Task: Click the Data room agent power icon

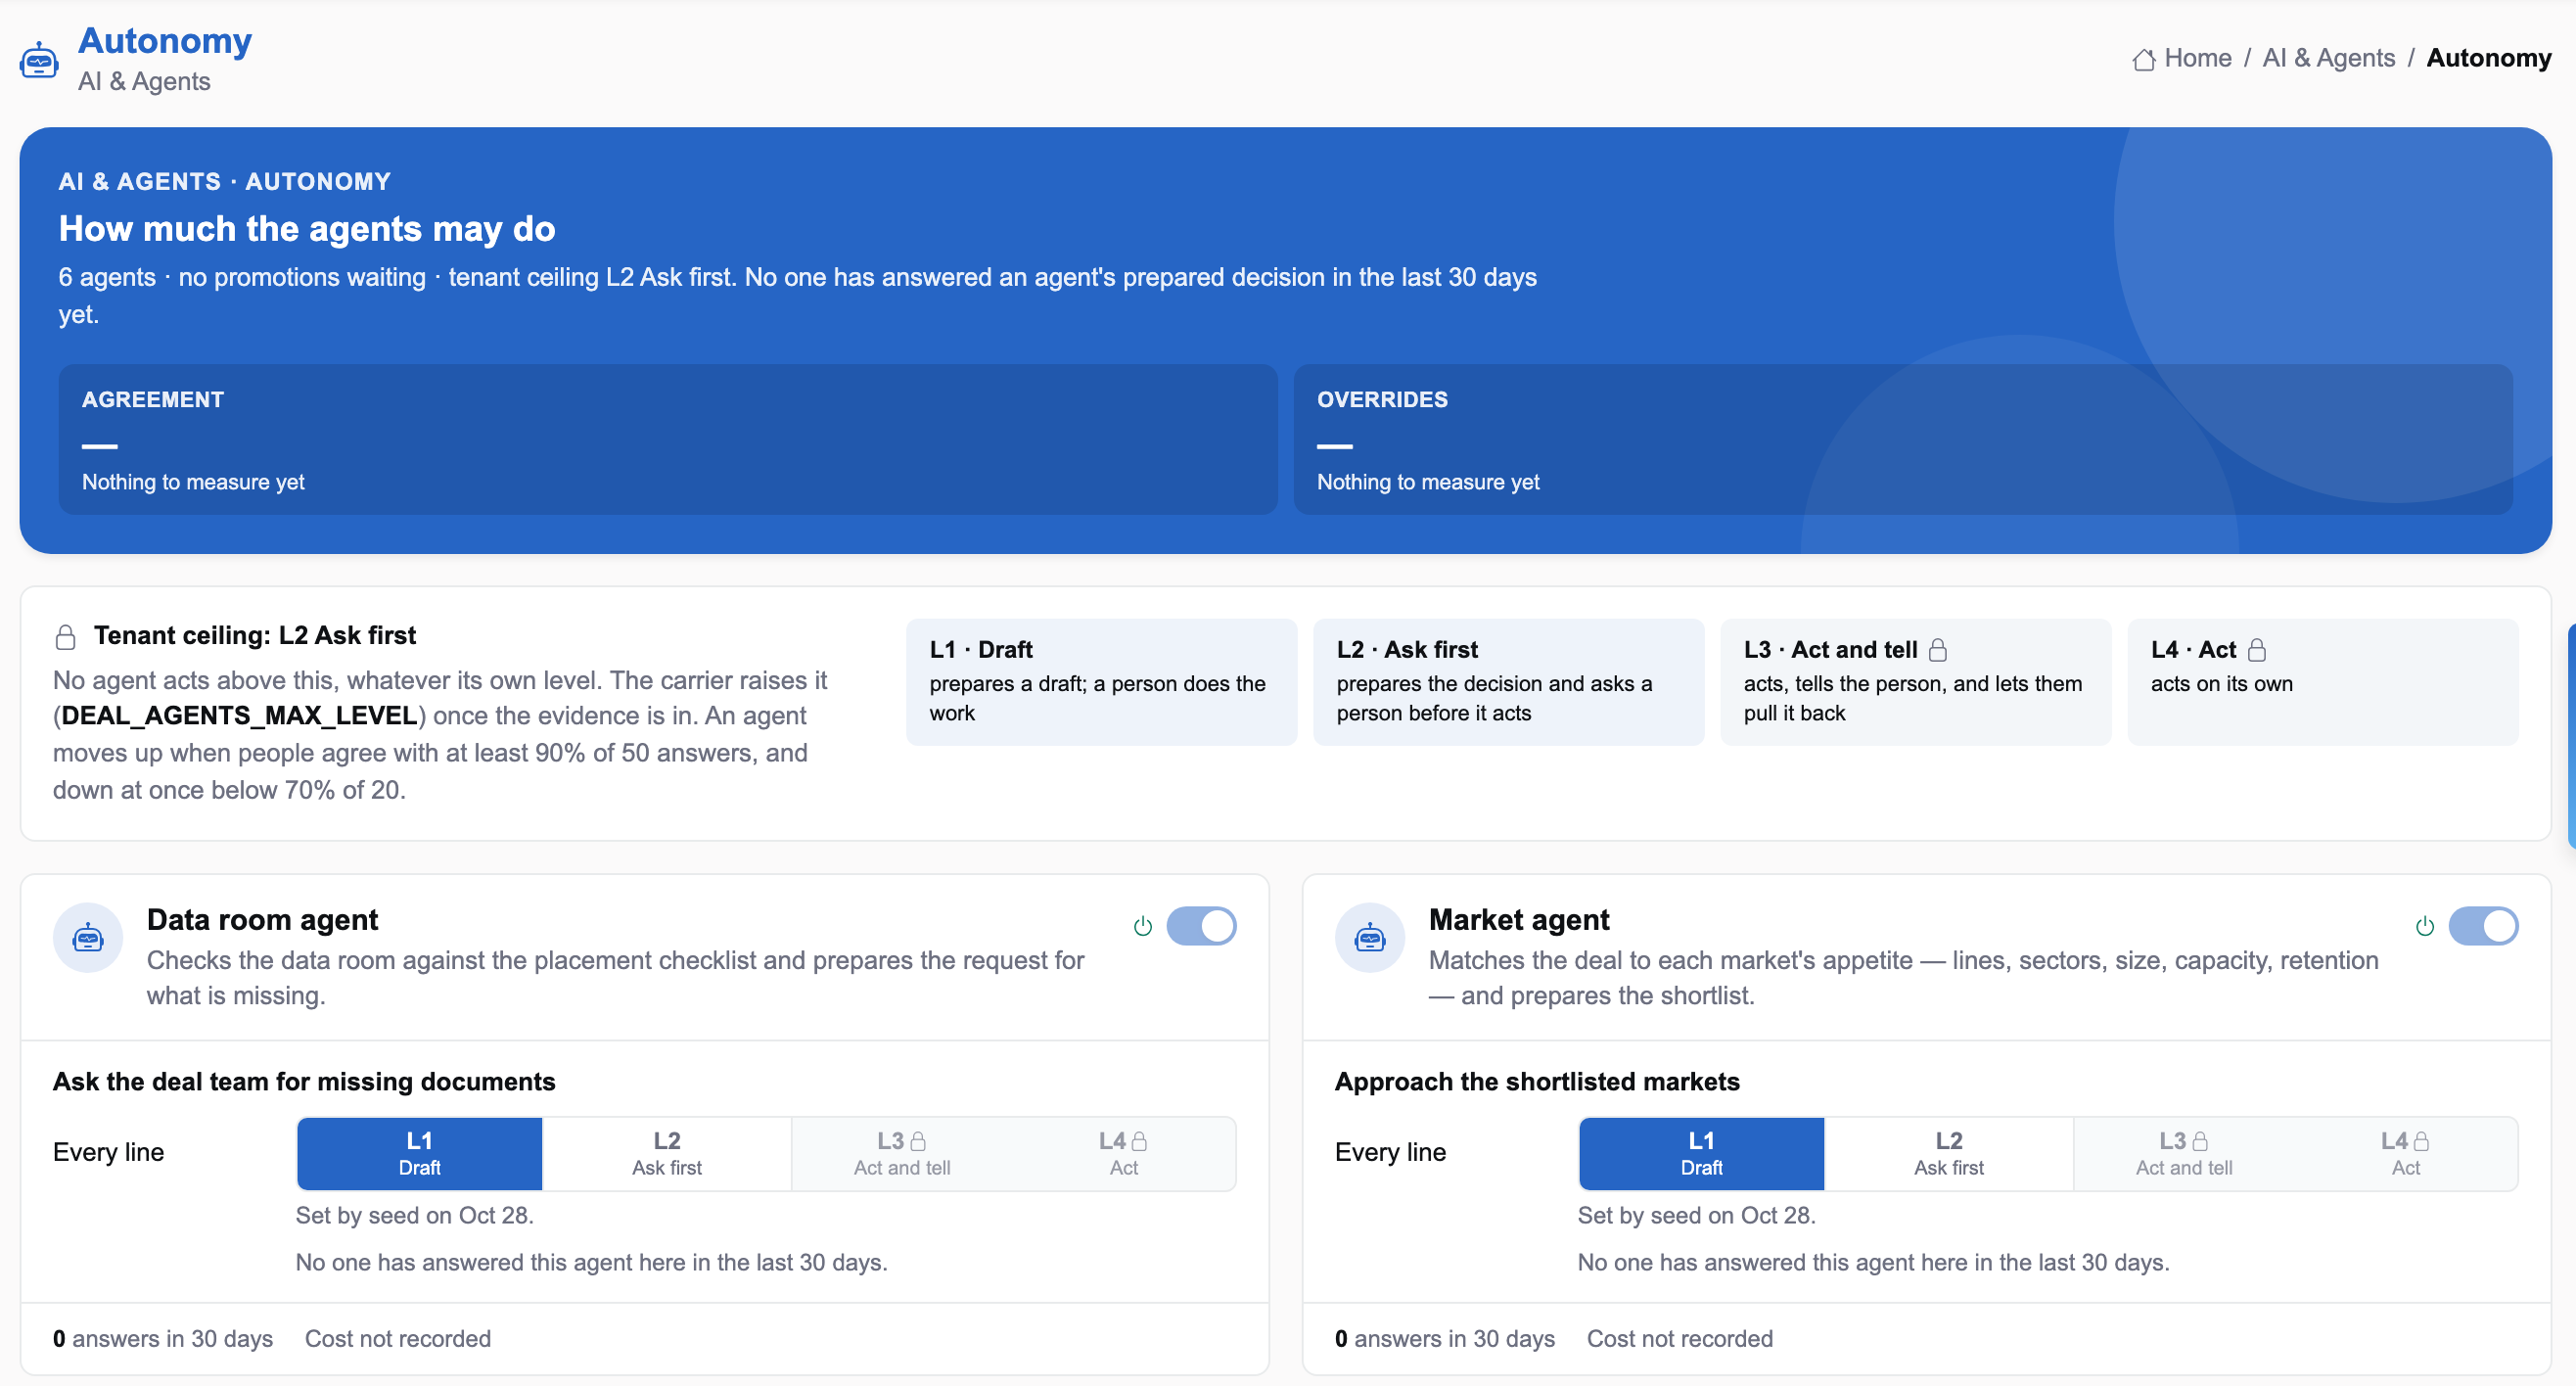Action: click(1143, 926)
